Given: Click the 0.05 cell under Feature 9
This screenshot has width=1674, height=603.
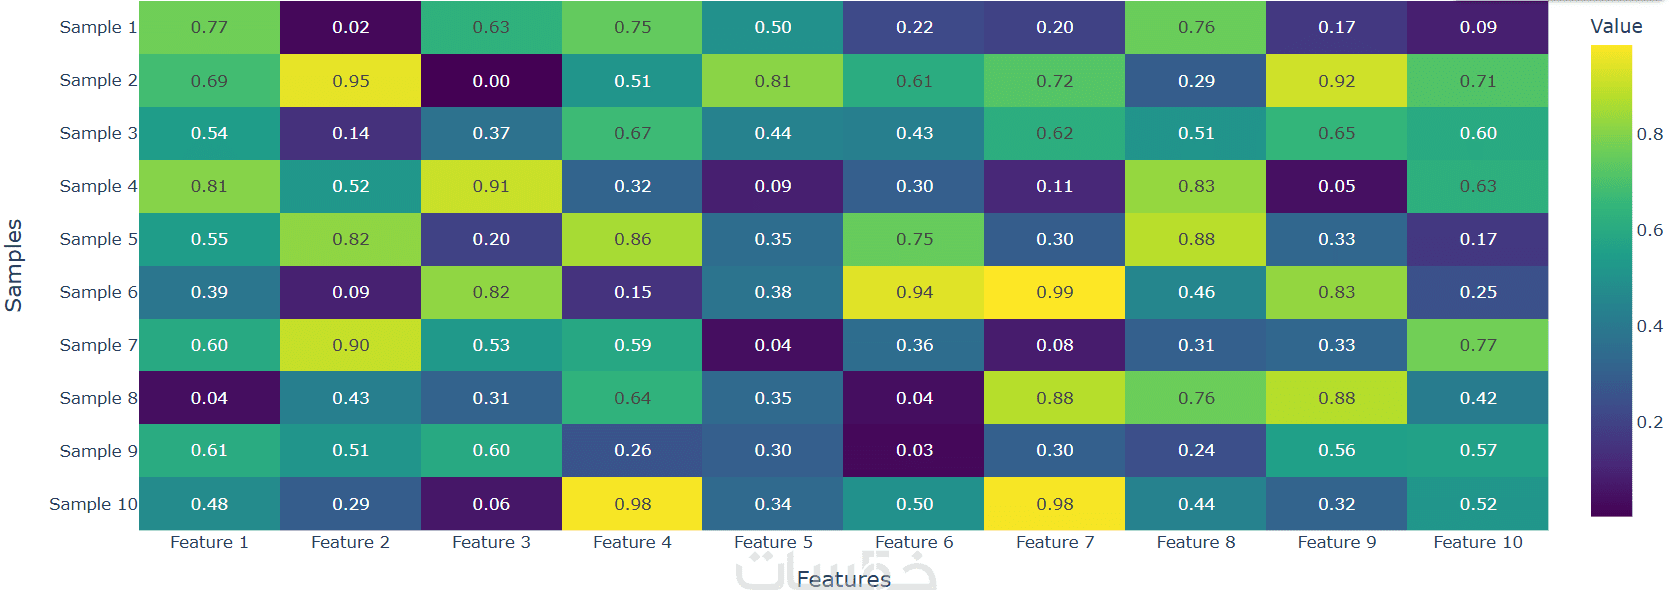Looking at the screenshot, I should click(1336, 186).
